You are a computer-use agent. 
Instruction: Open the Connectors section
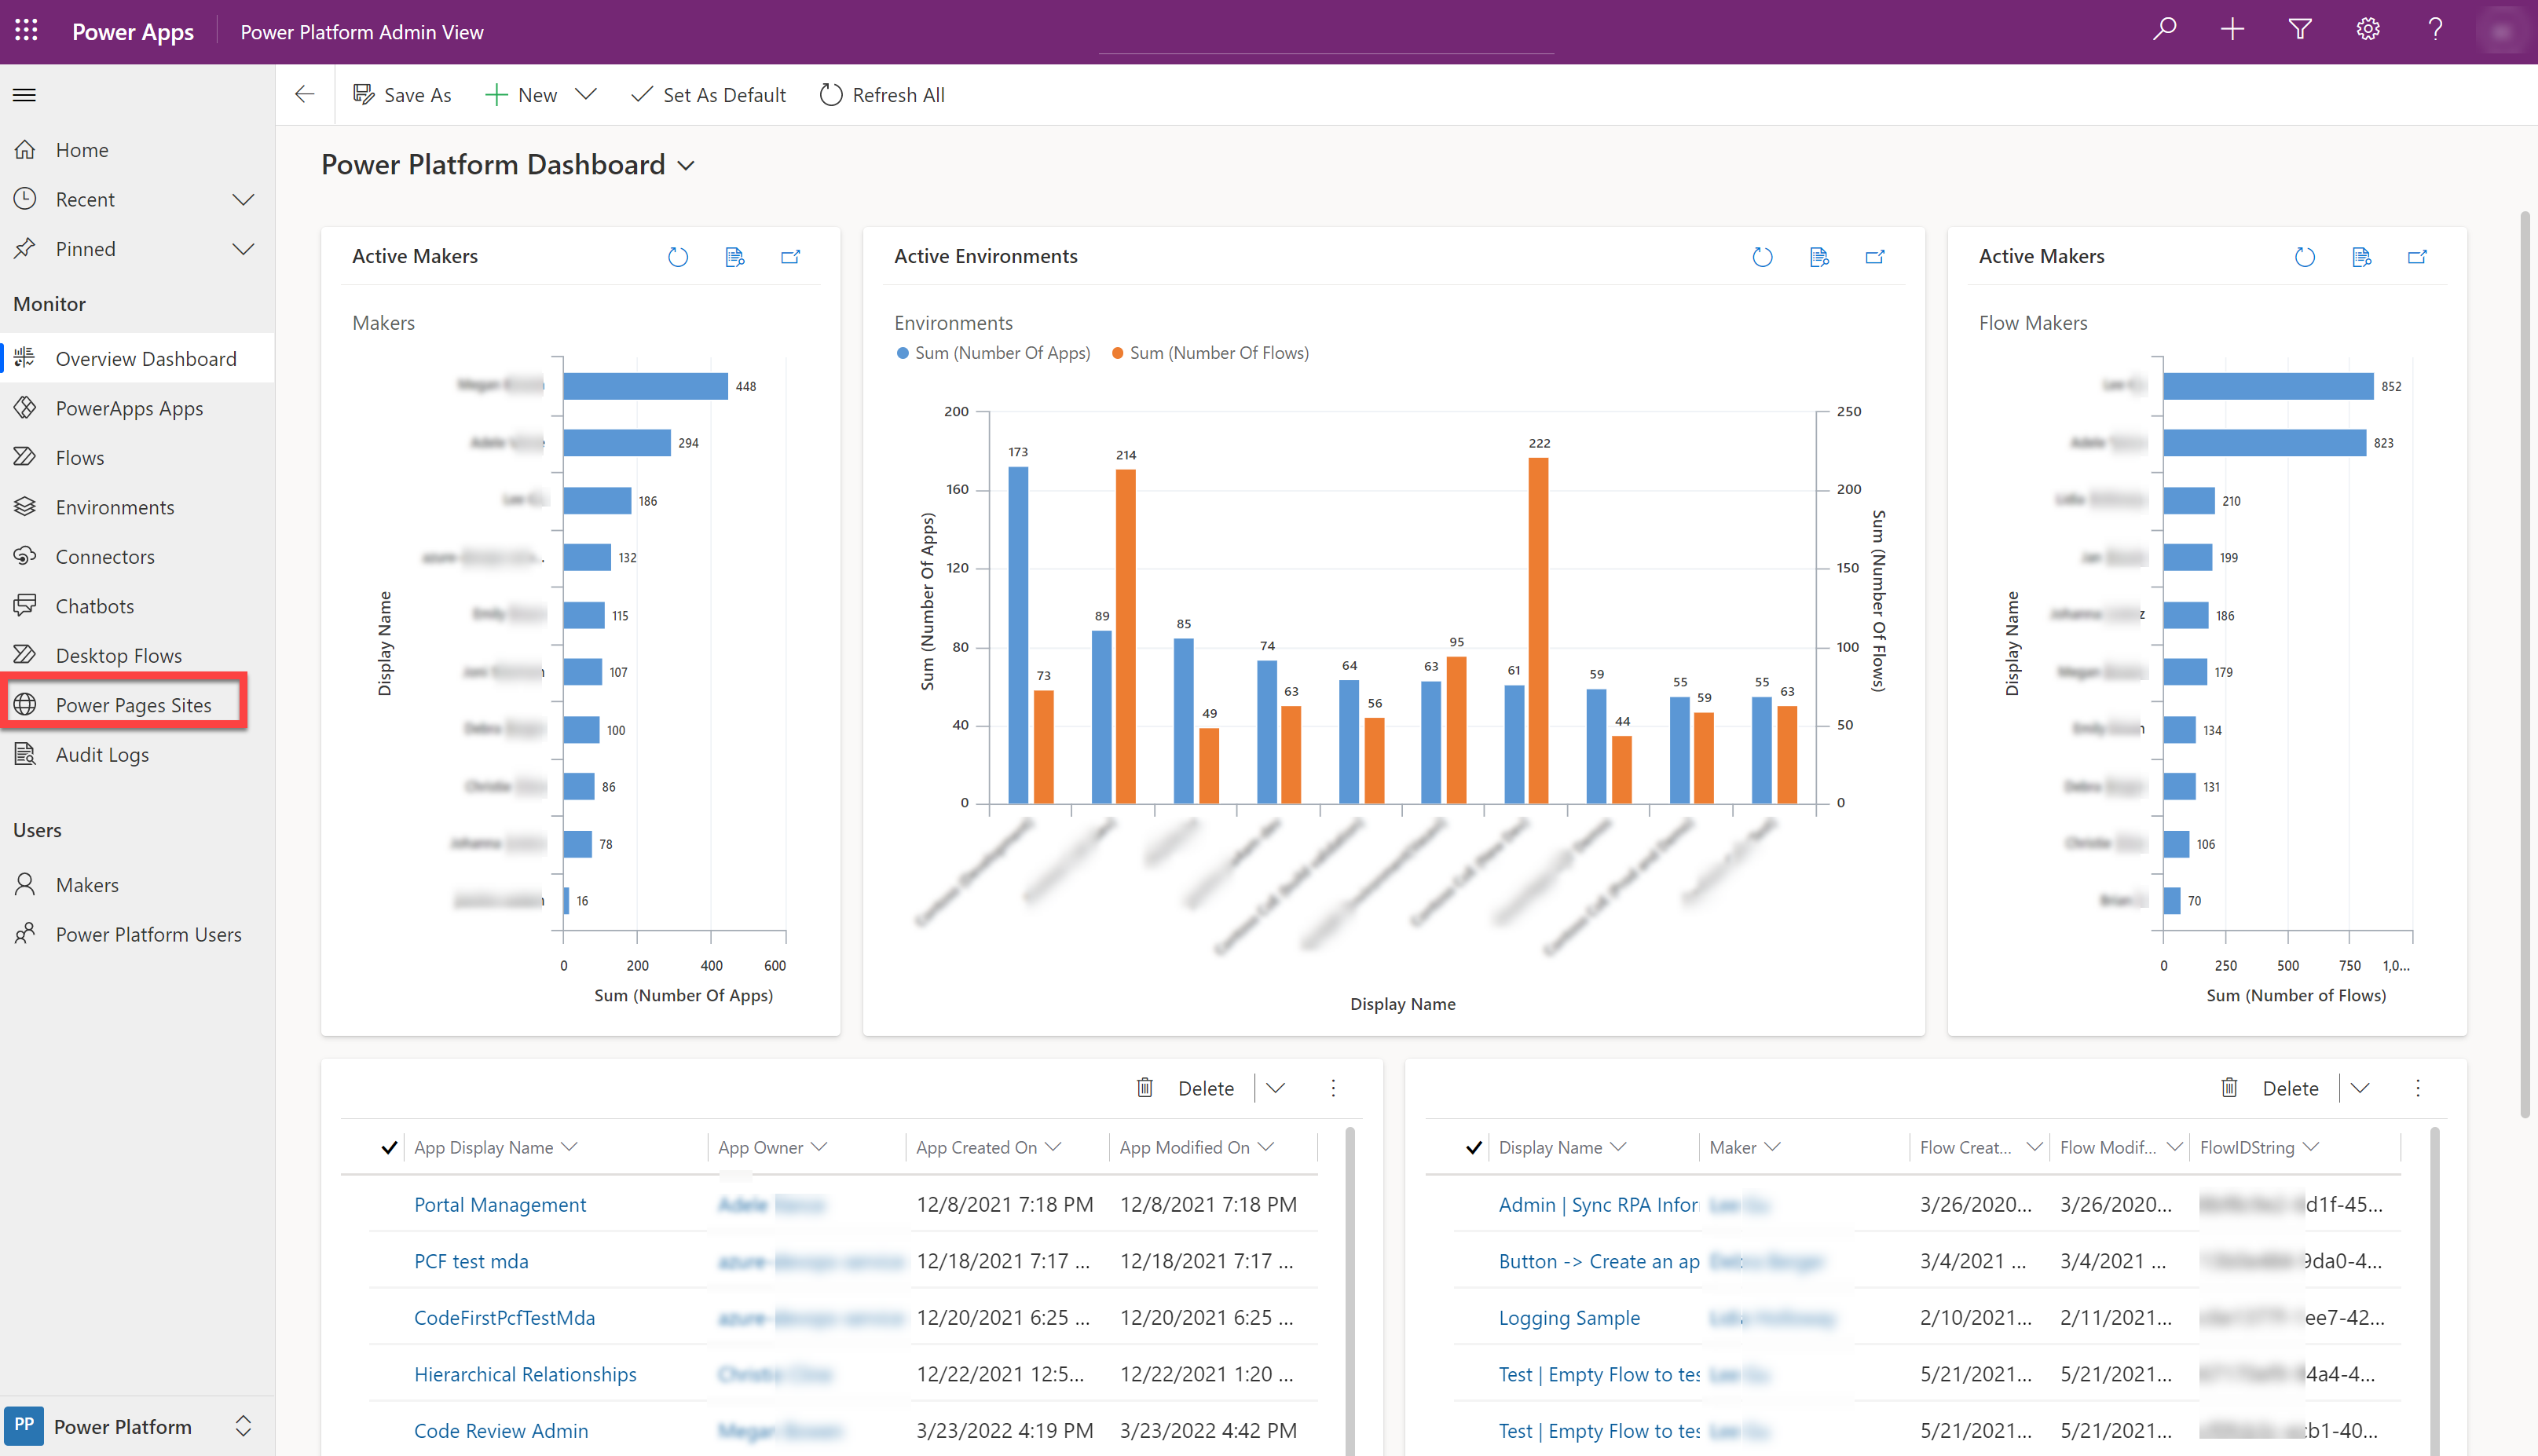(103, 556)
